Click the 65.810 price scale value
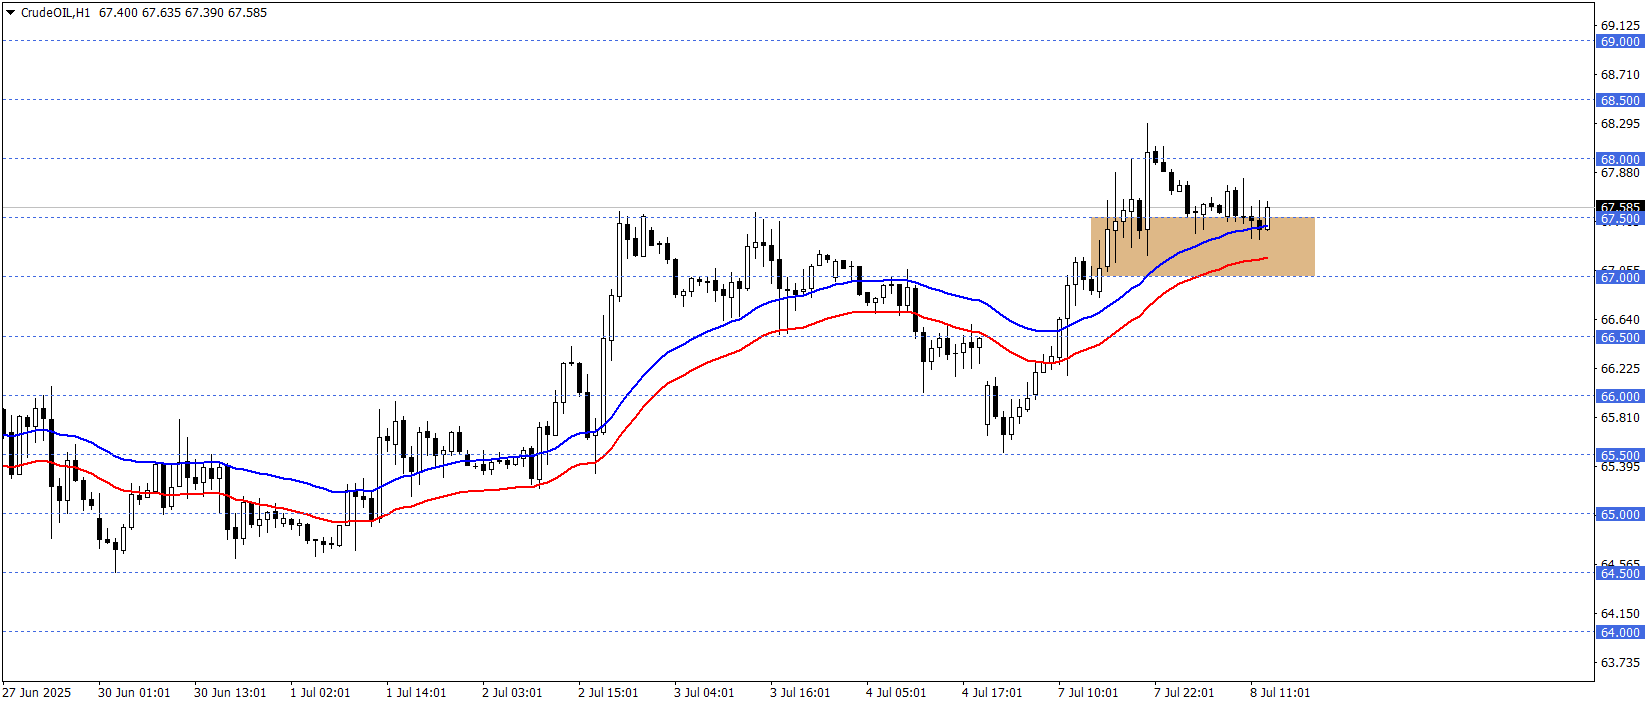 (1620, 417)
